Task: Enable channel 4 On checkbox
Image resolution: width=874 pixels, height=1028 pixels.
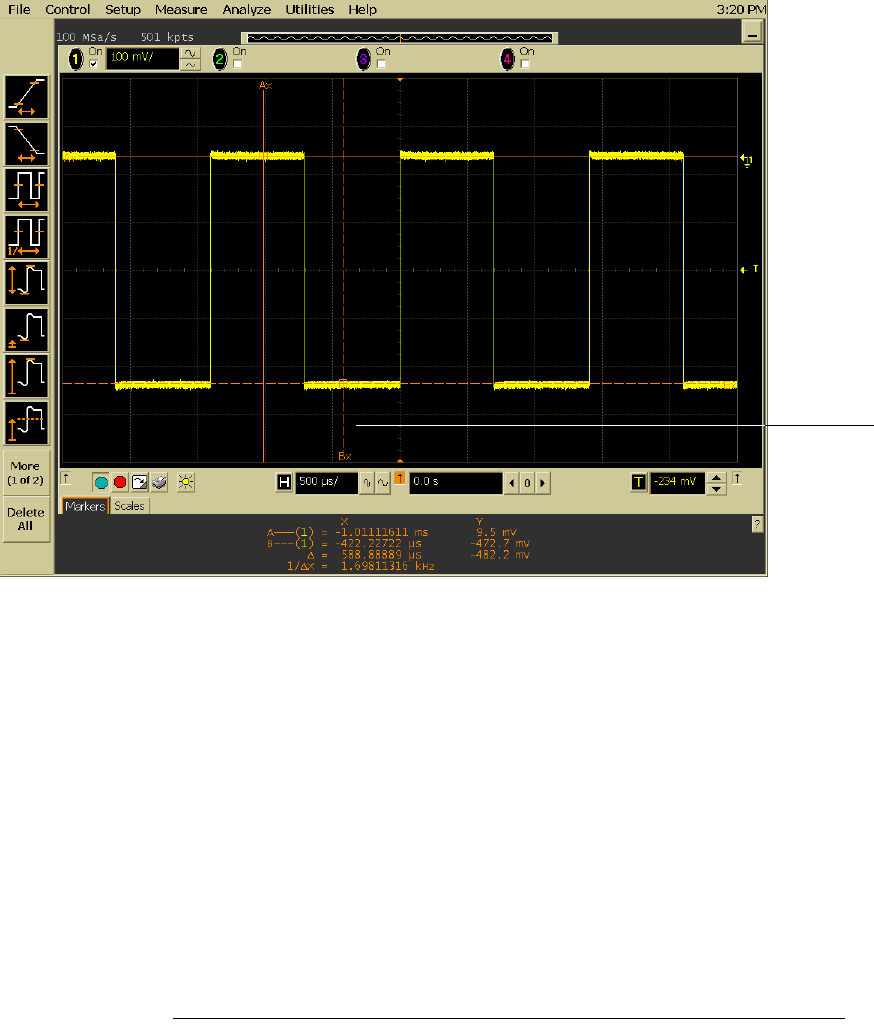Action: click(525, 64)
